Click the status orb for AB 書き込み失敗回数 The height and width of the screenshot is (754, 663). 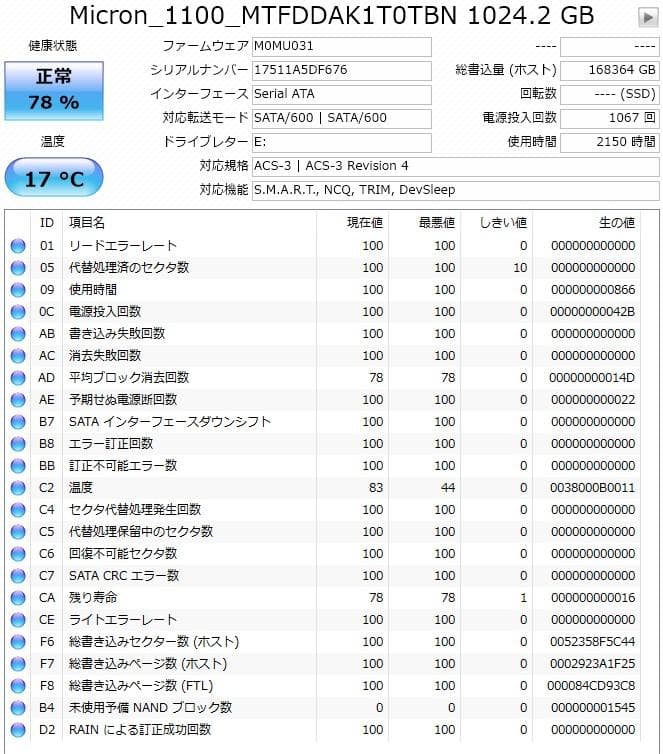pos(18,334)
